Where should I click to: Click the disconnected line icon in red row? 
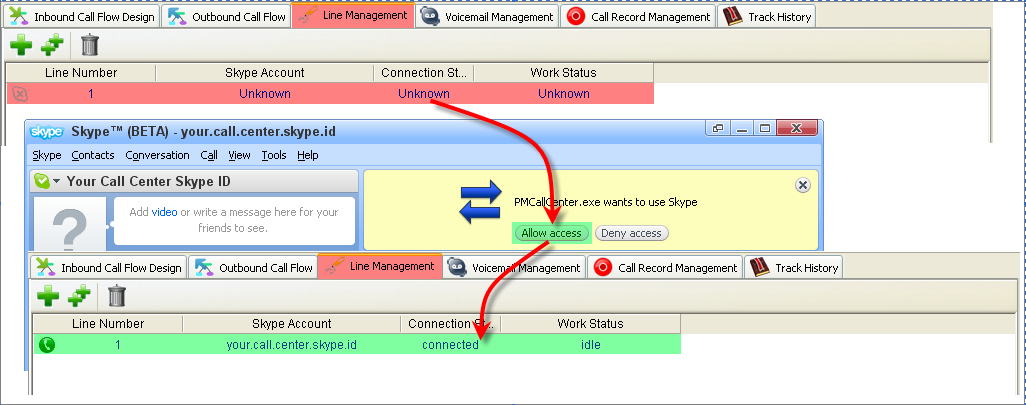[20, 94]
